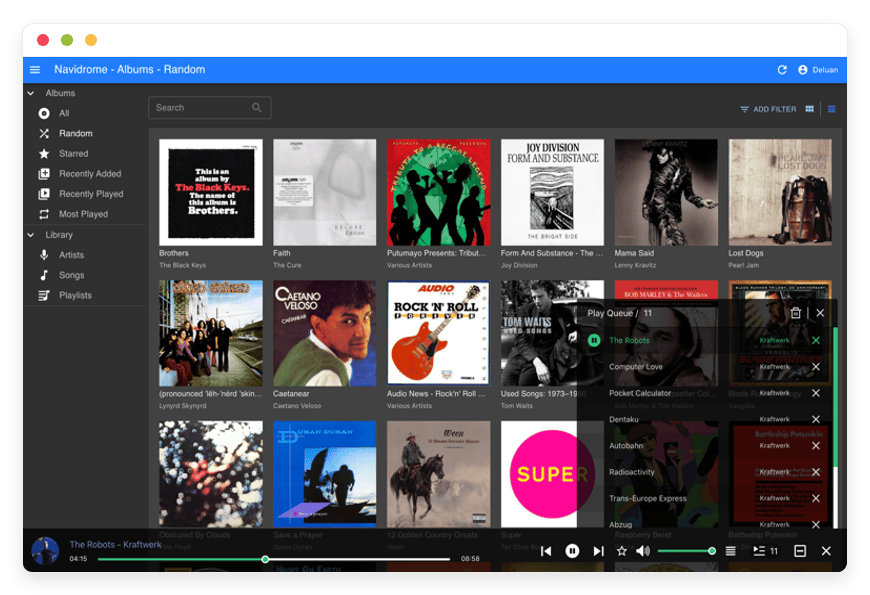Open the hamburger menu in the app bar
This screenshot has height=595, width=870.
pos(35,69)
